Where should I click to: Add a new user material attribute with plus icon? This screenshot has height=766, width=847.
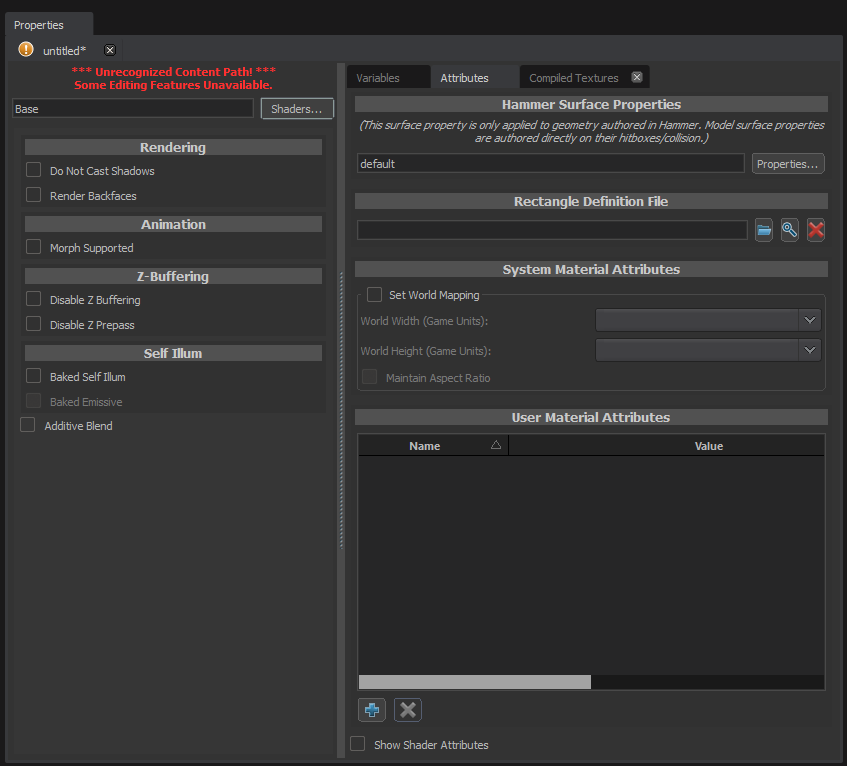coord(371,709)
